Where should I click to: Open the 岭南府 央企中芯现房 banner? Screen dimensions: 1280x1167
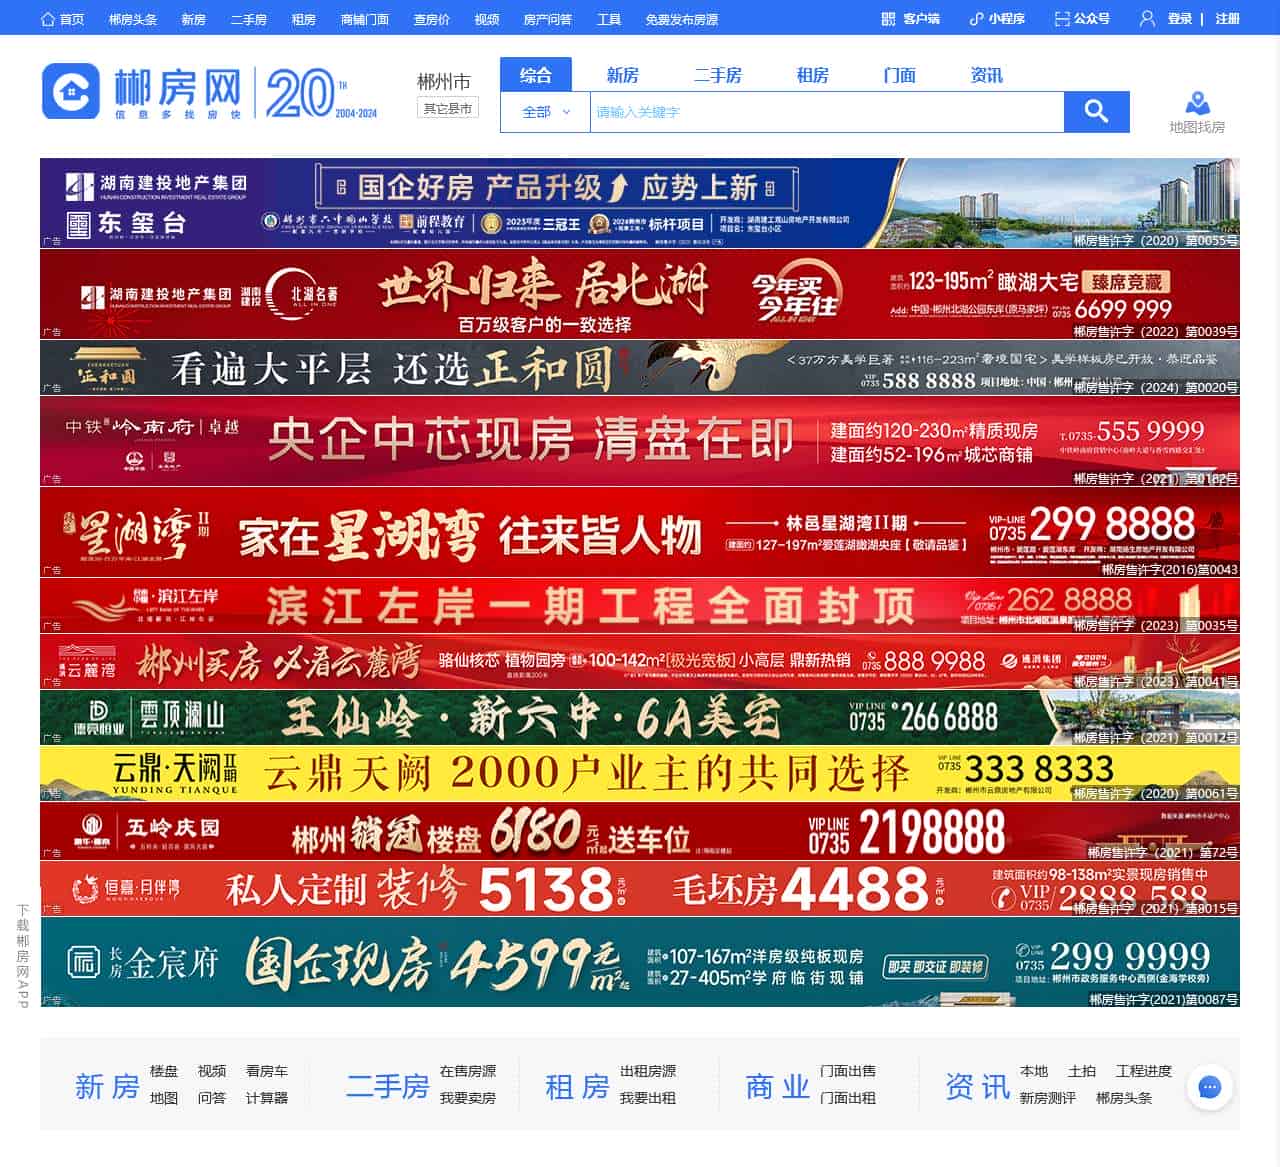click(640, 441)
